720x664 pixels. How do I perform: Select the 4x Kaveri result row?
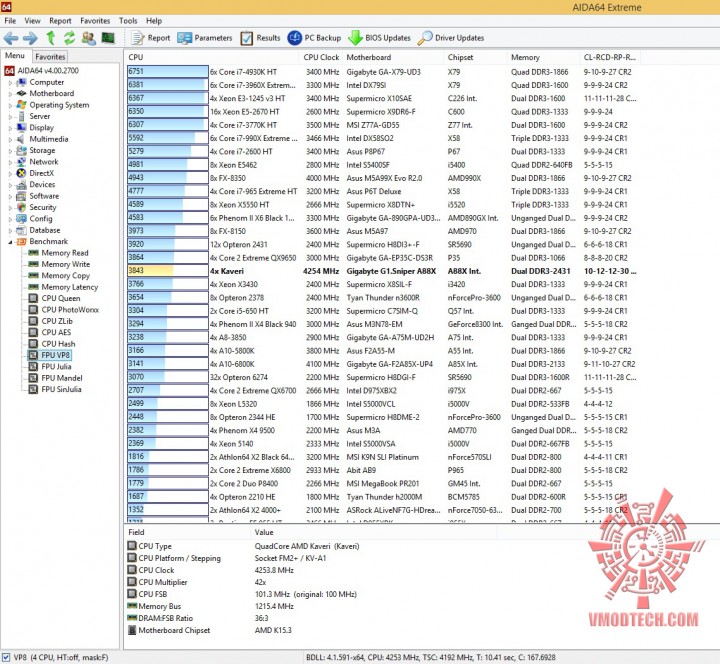point(382,271)
